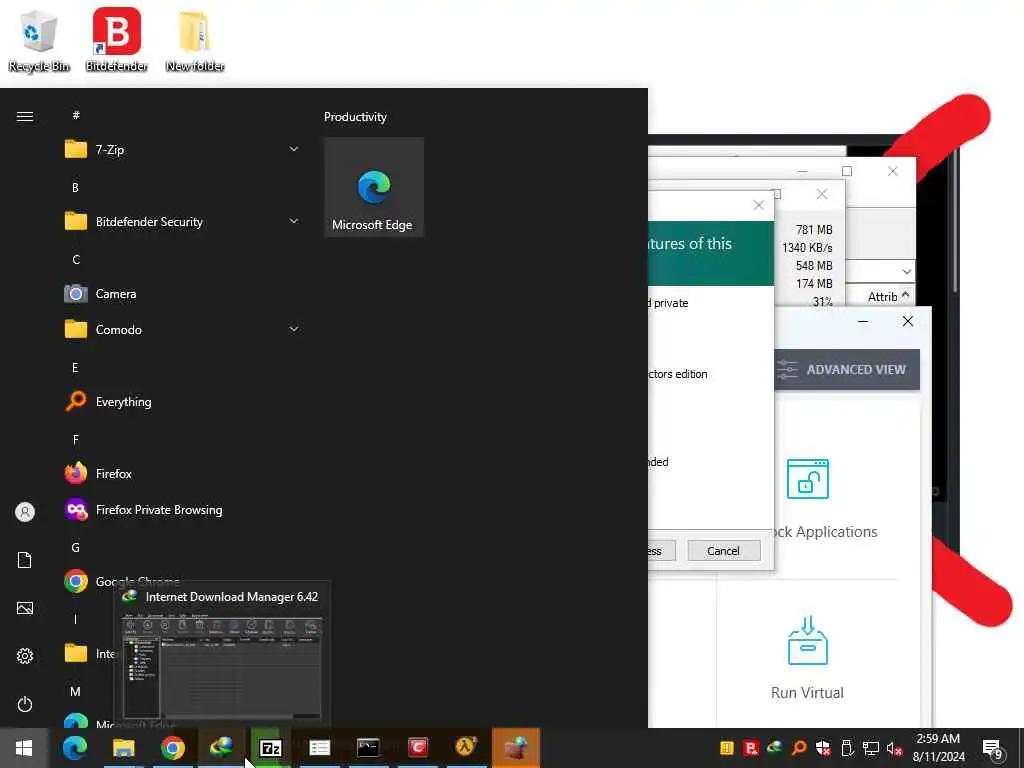Open the dropdown arrow above the Attrib column
Image resolution: width=1024 pixels, height=768 pixels.
(x=906, y=272)
